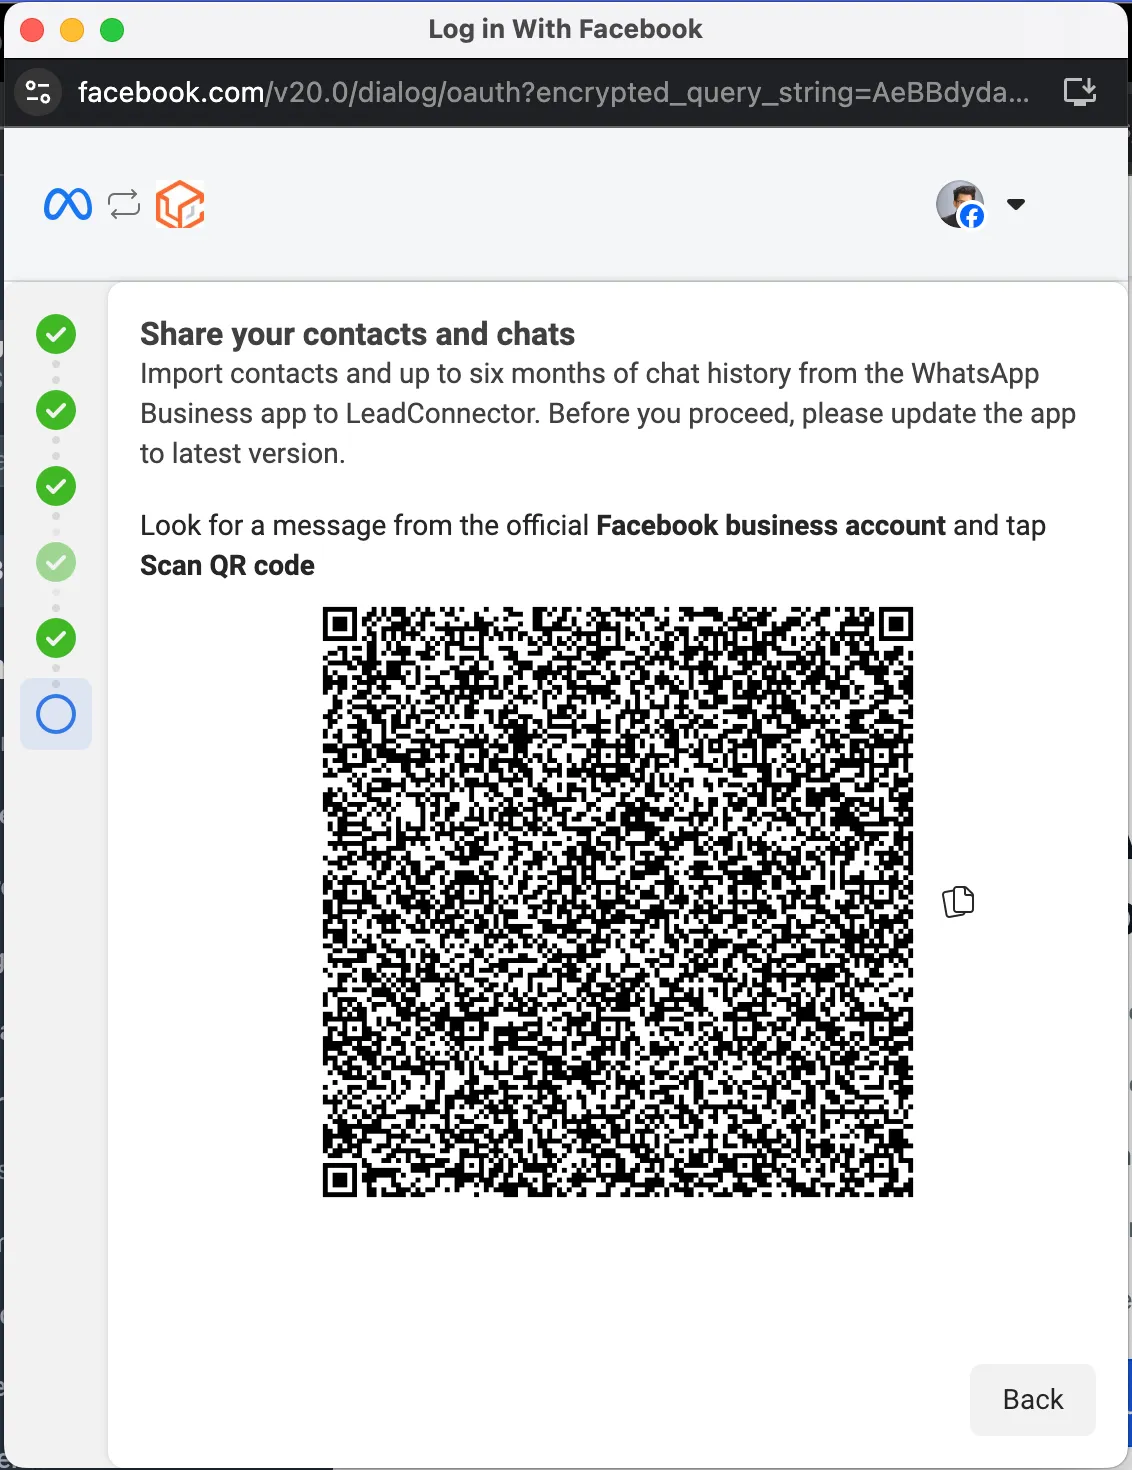Copy the QR code using the copy icon
The height and width of the screenshot is (1470, 1132).
[x=958, y=902]
